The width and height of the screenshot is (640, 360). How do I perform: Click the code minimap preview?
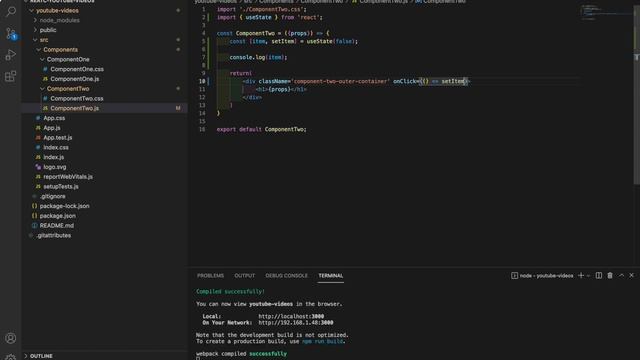click(606, 12)
